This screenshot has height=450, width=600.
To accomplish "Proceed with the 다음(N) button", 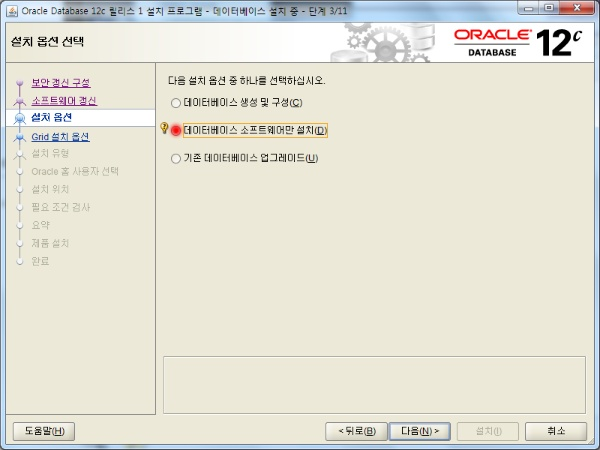I will 420,431.
